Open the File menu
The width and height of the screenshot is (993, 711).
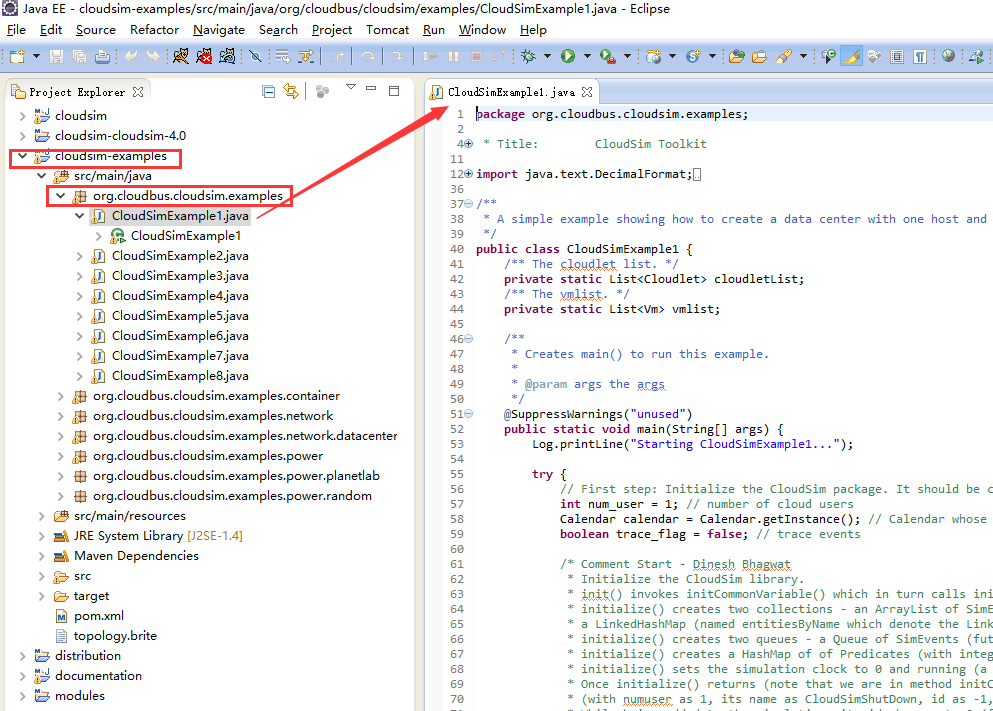[16, 30]
